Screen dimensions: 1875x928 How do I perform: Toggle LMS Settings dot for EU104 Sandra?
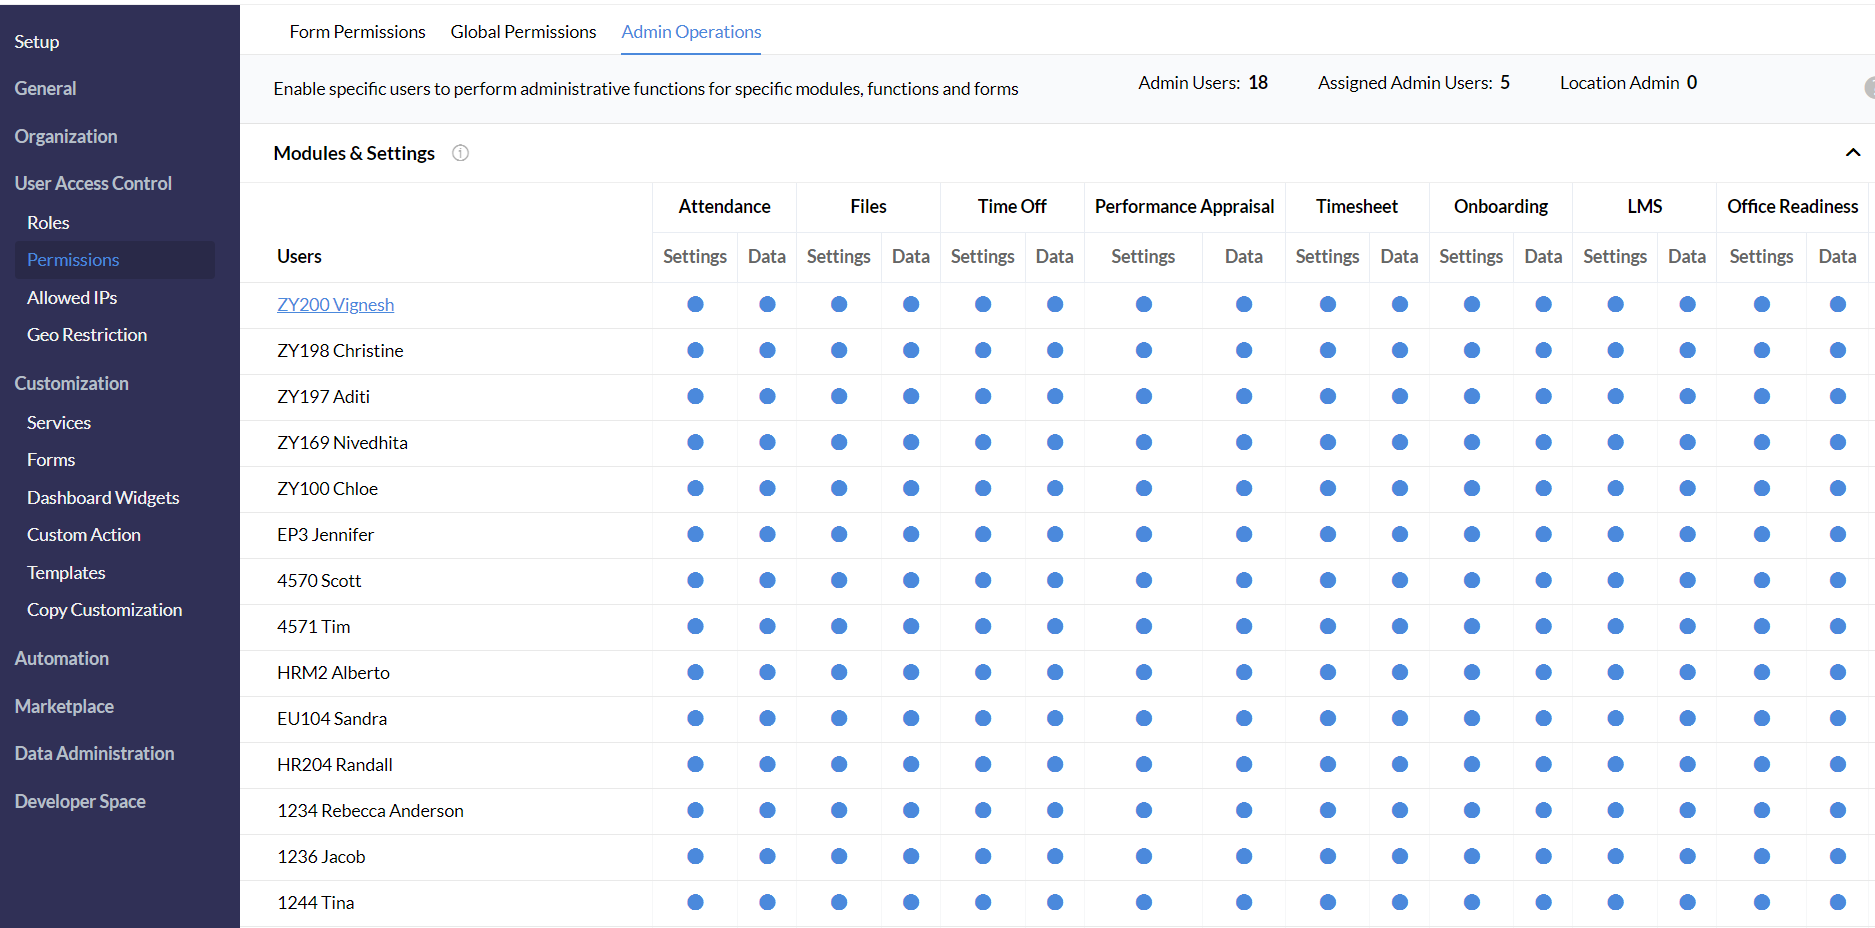pyautogui.click(x=1615, y=719)
